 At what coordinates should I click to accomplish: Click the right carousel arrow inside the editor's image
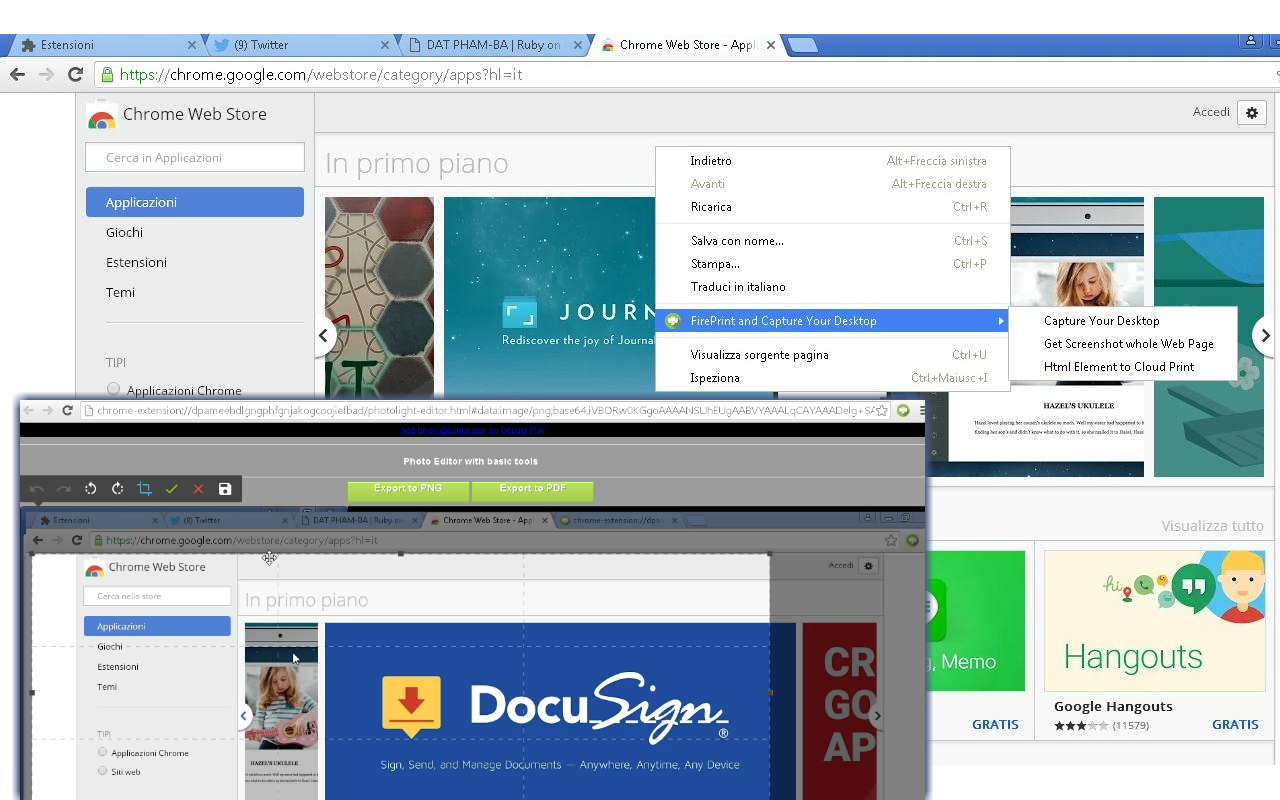877,715
